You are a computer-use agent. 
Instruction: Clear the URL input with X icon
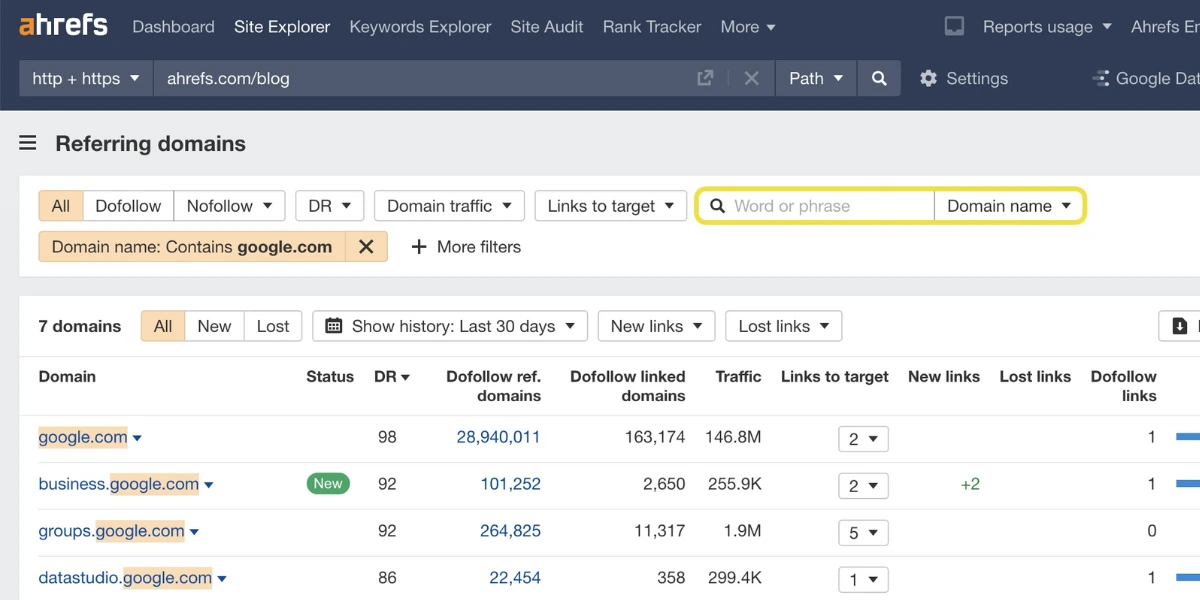point(752,78)
